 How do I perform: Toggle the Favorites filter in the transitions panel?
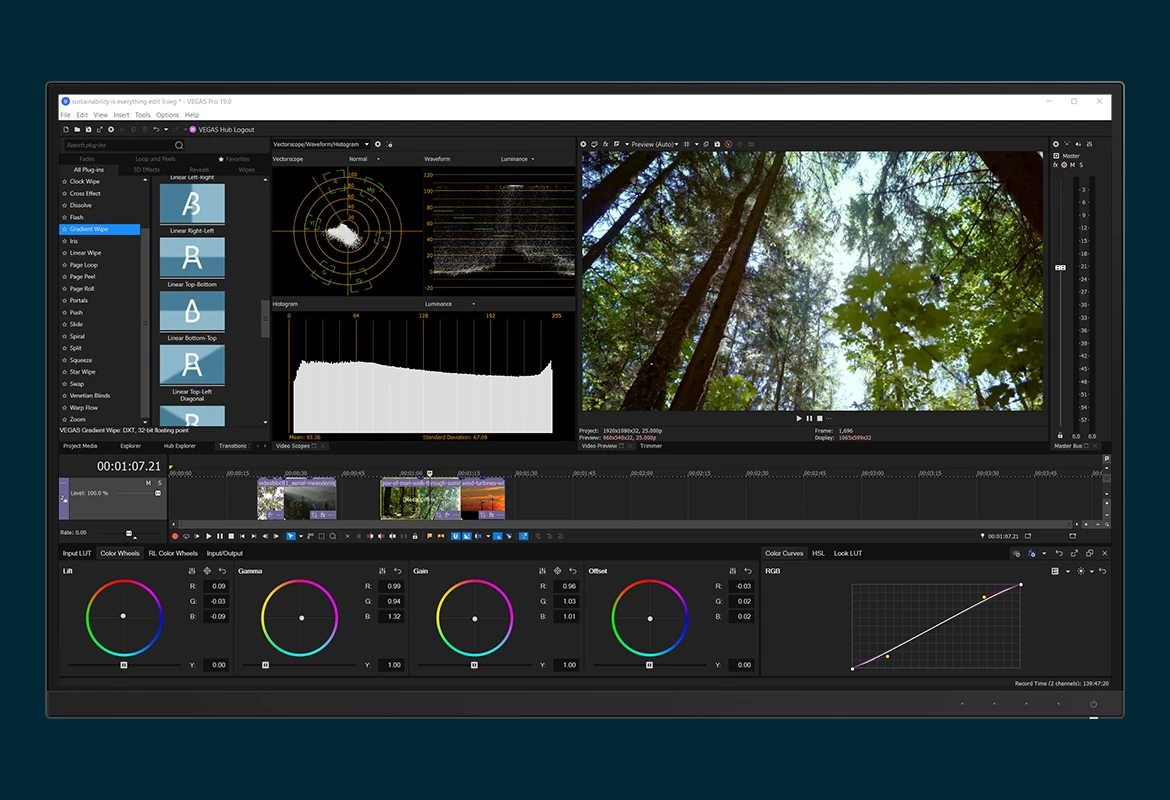click(x=232, y=159)
